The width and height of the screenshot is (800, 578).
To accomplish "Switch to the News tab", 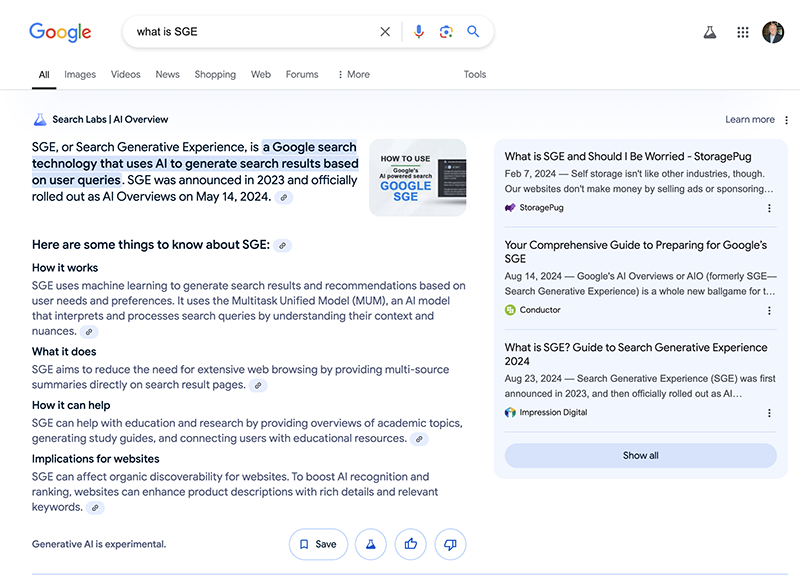I will pyautogui.click(x=167, y=74).
